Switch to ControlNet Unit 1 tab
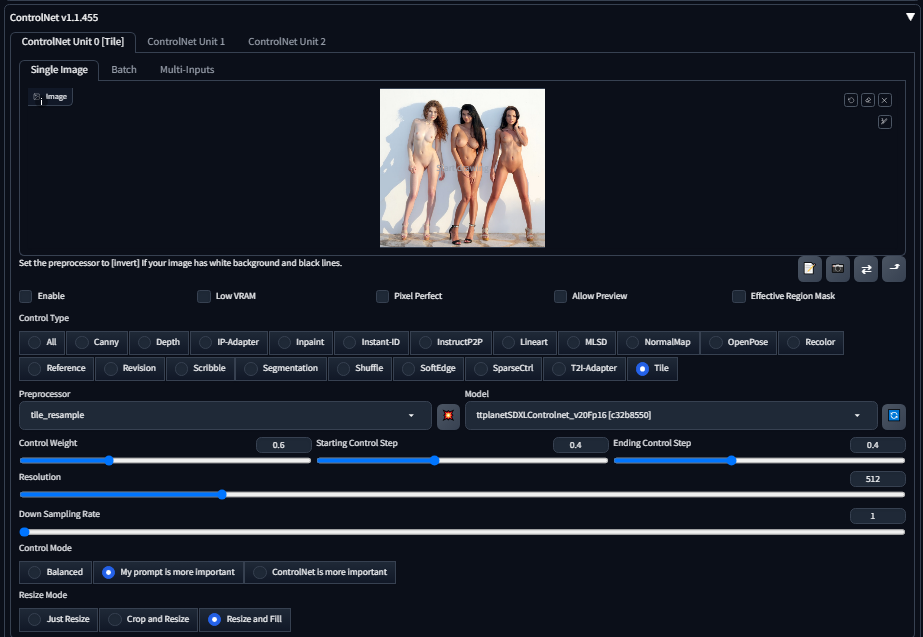This screenshot has height=637, width=923. click(186, 42)
